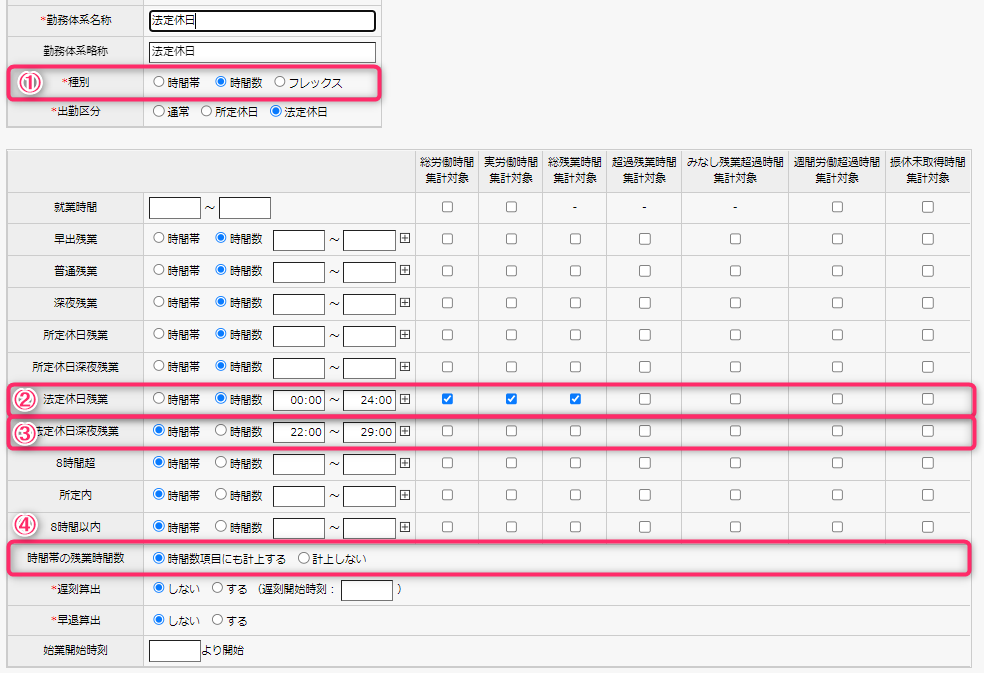Click the plus icon in 所定内 row
The image size is (984, 673).
click(405, 495)
